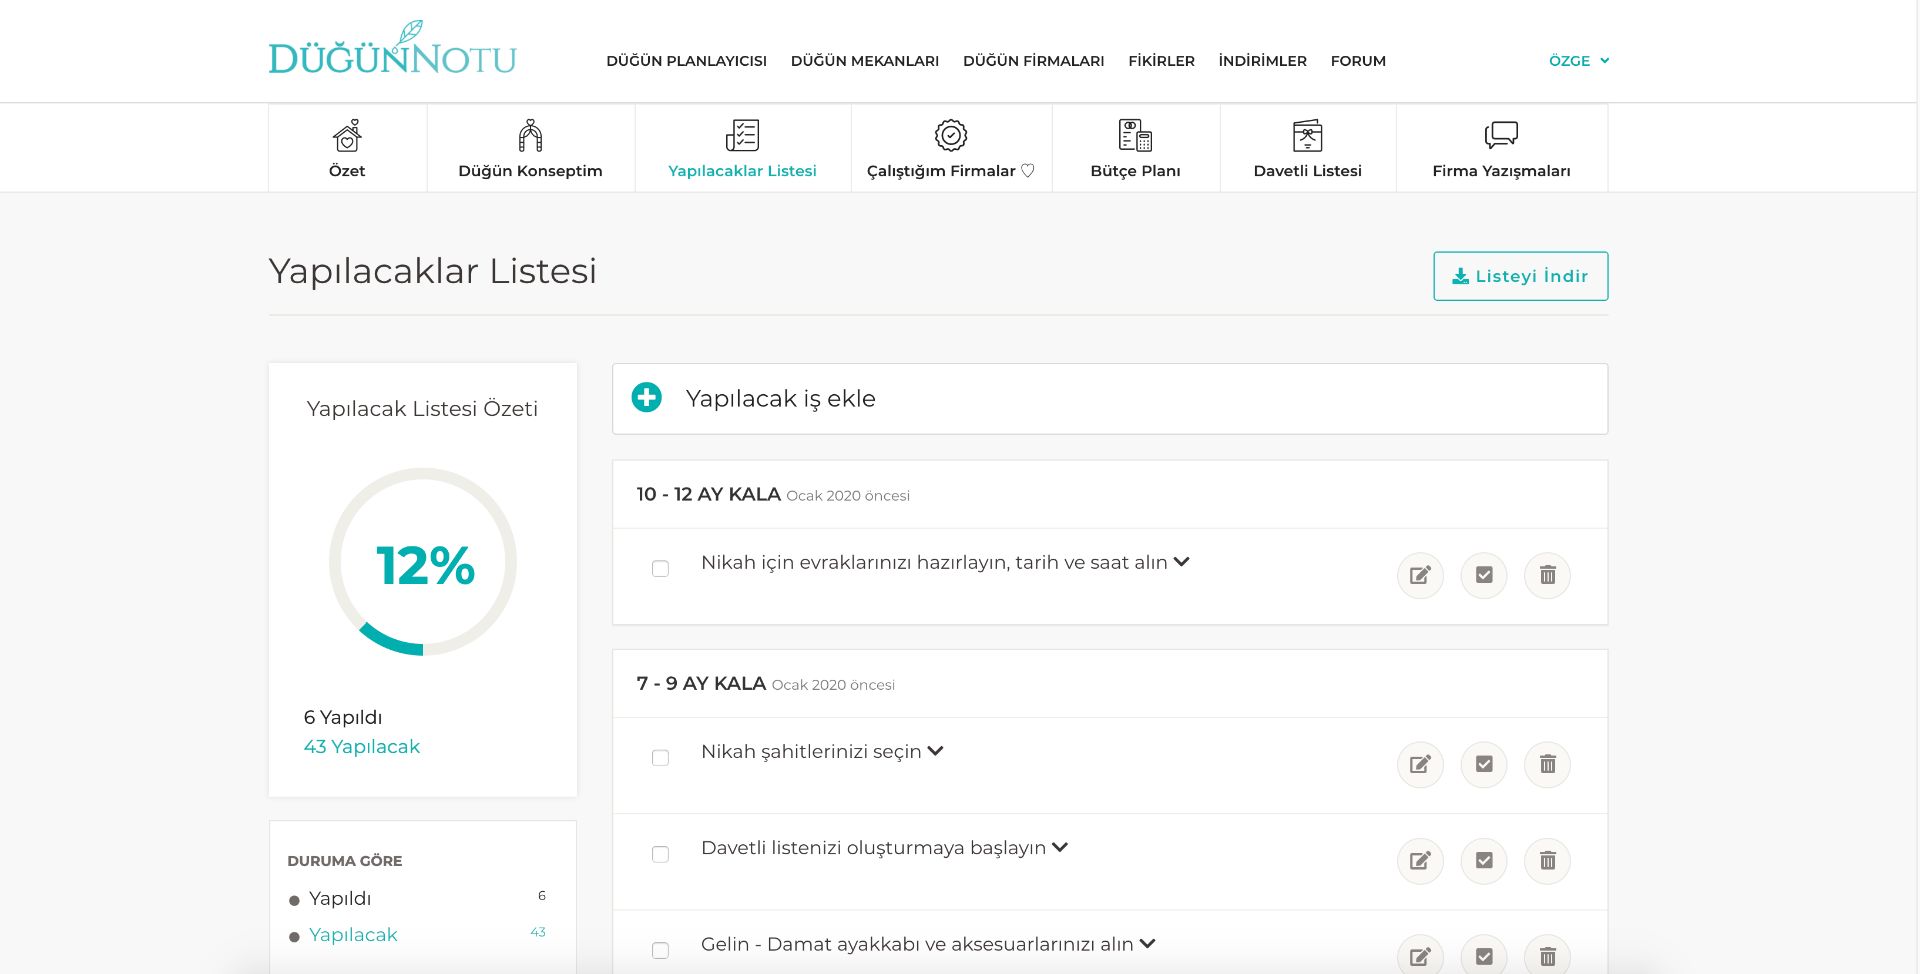Tick the checkbox for 'Nikah şahitlerinizi seçin'

pos(660,758)
